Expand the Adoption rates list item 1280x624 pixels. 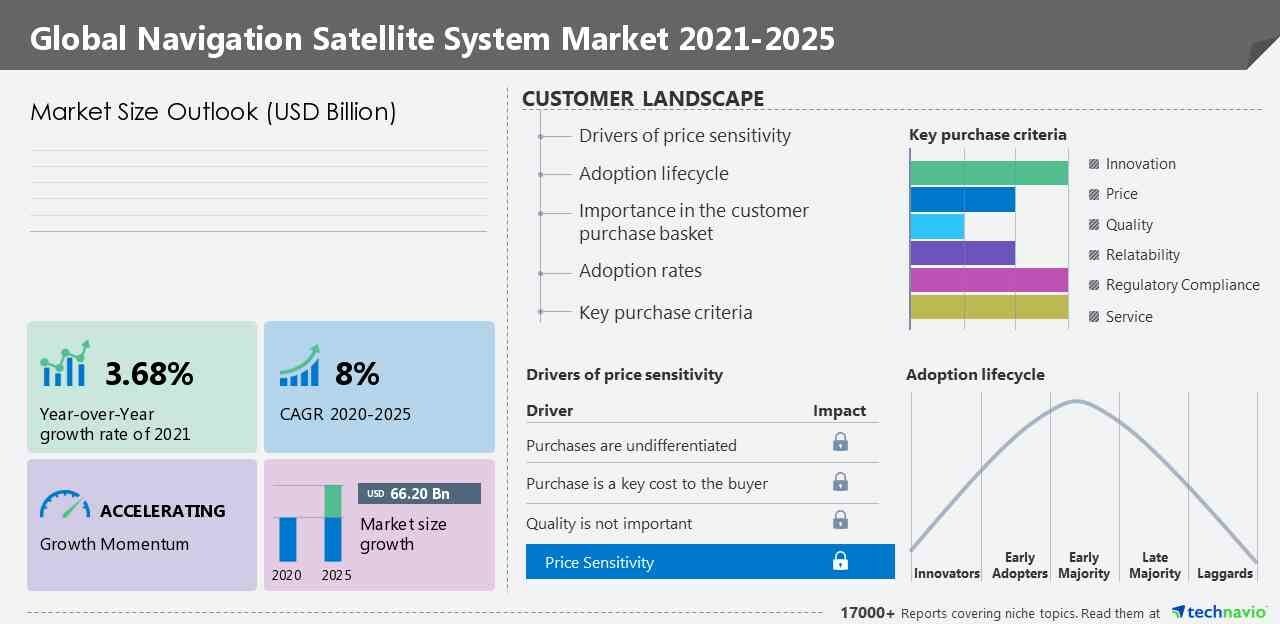[x=640, y=271]
